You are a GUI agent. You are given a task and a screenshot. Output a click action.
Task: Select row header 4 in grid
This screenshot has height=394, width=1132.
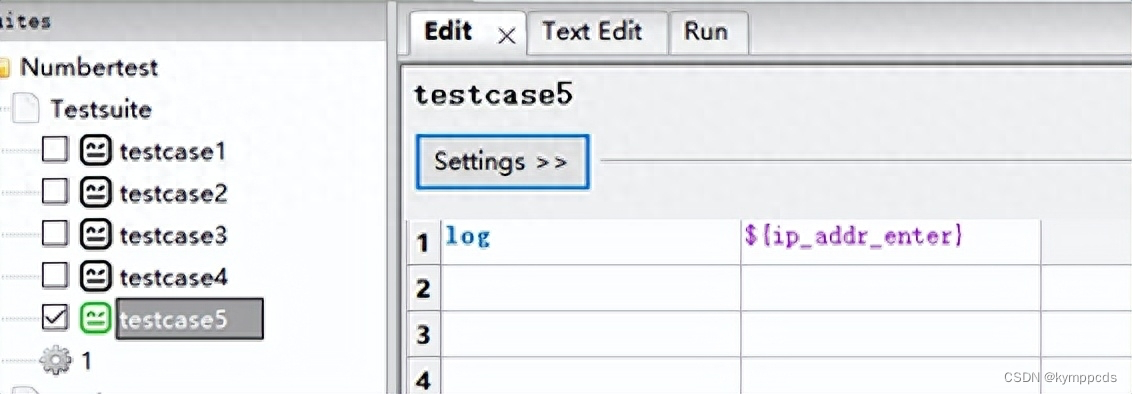coord(424,376)
